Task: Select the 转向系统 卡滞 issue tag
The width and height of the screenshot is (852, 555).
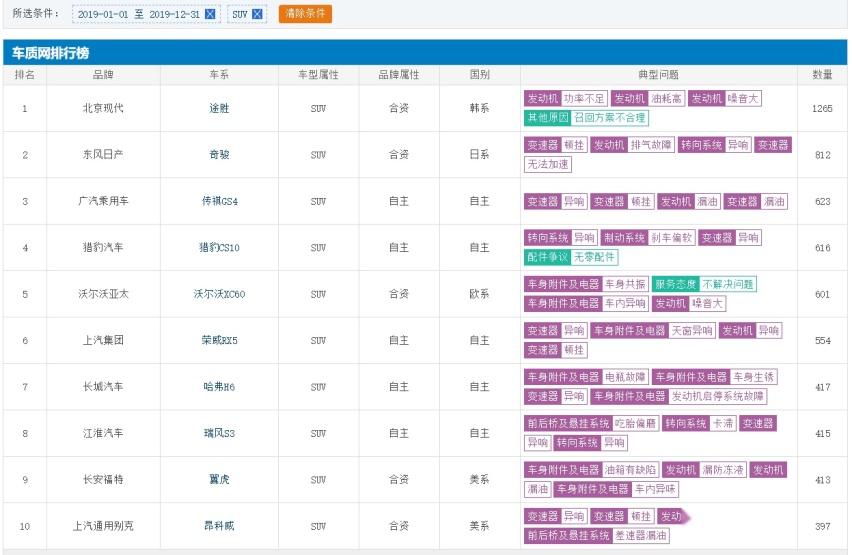Action: [699, 423]
